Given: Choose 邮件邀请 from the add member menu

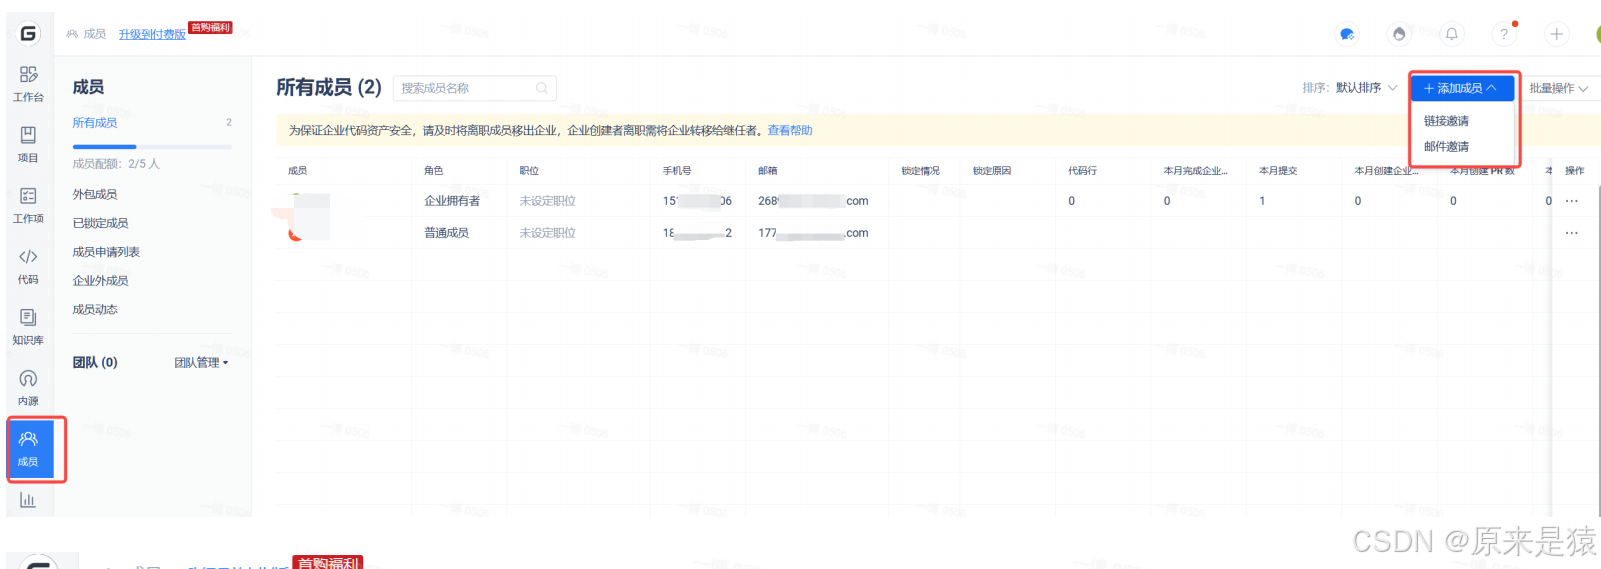Looking at the screenshot, I should pos(1446,147).
